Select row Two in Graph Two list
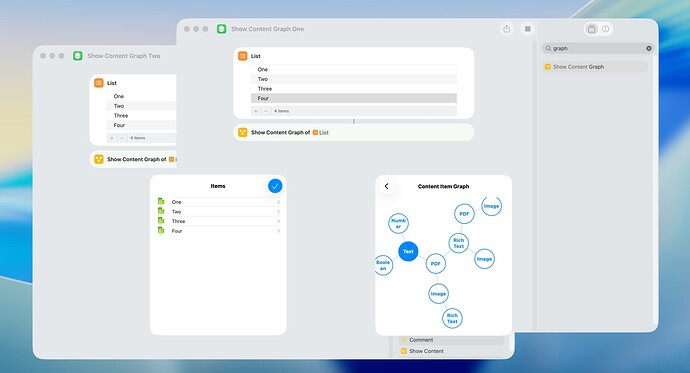The height and width of the screenshot is (373, 690). point(142,106)
